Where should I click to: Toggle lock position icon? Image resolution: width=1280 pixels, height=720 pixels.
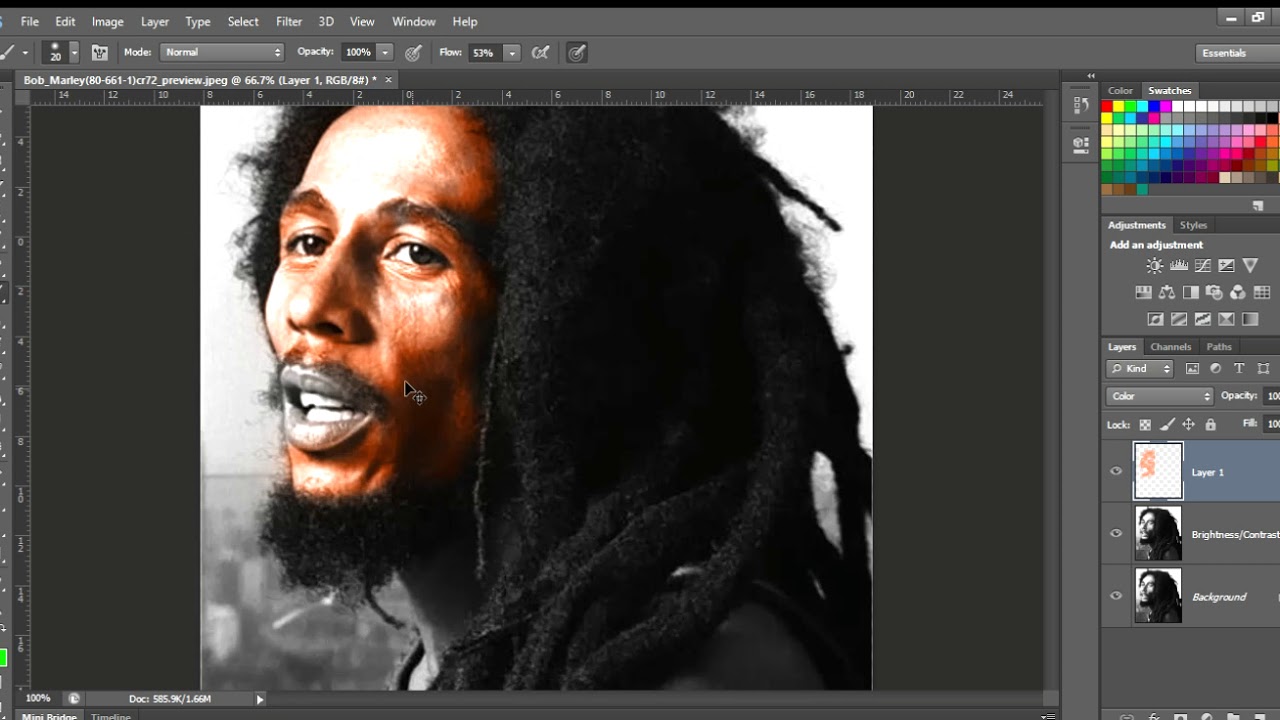tap(1189, 425)
